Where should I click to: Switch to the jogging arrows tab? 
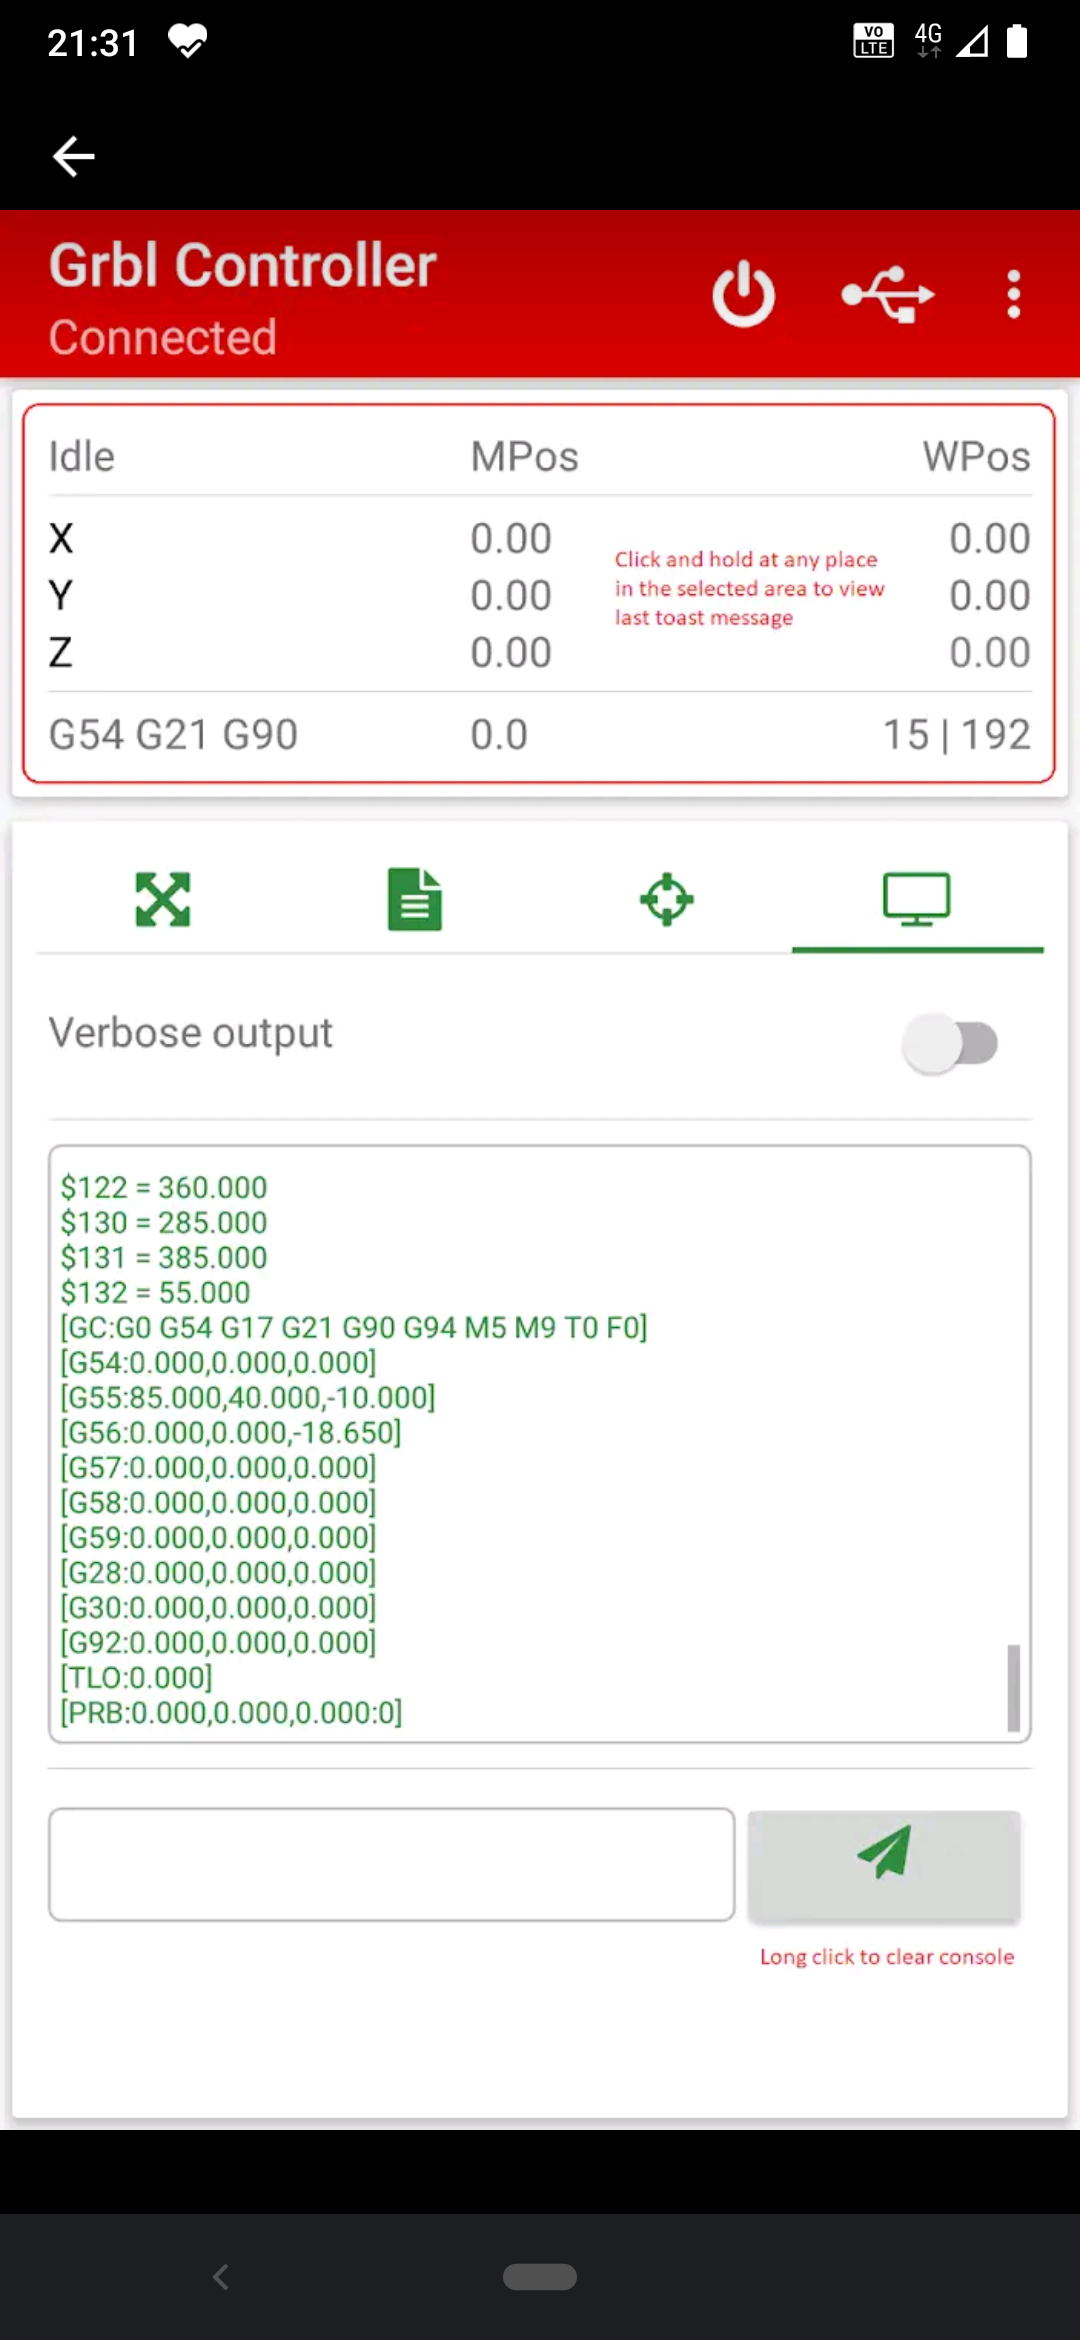pos(163,899)
